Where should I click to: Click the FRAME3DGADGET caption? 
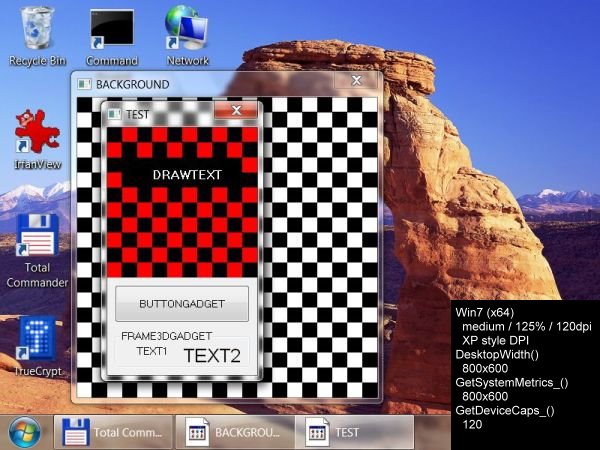[x=166, y=336]
